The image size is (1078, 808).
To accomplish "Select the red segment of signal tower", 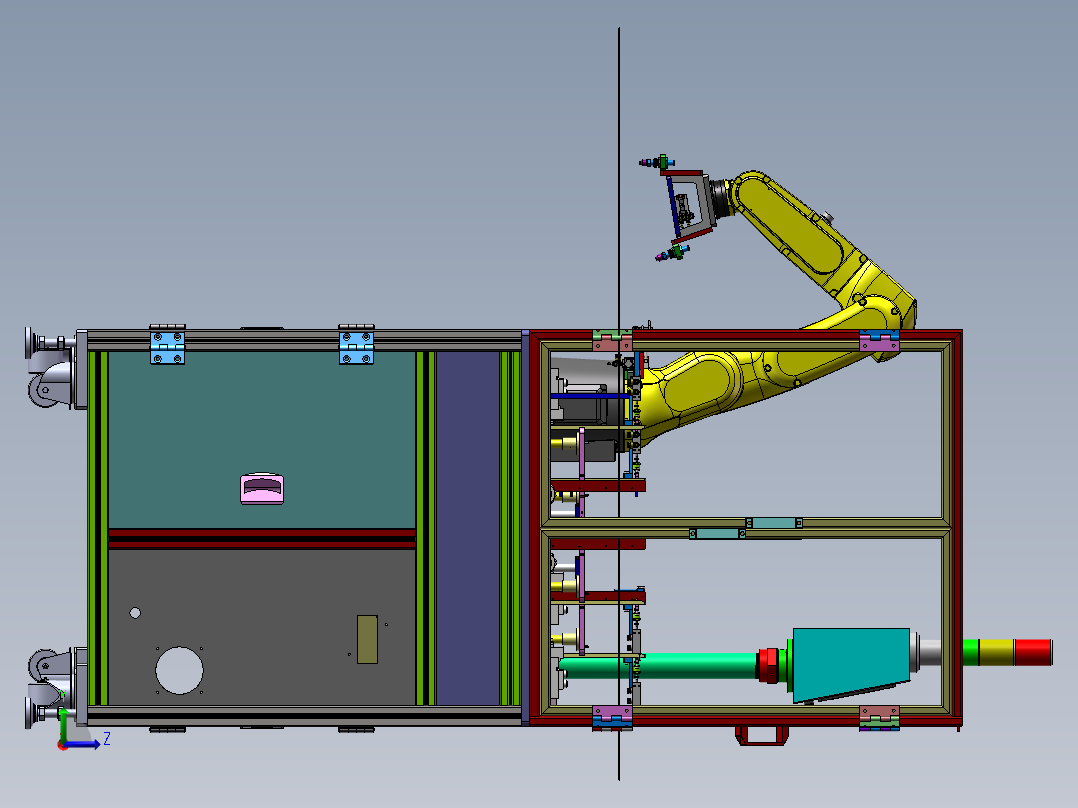I will (x=1033, y=653).
